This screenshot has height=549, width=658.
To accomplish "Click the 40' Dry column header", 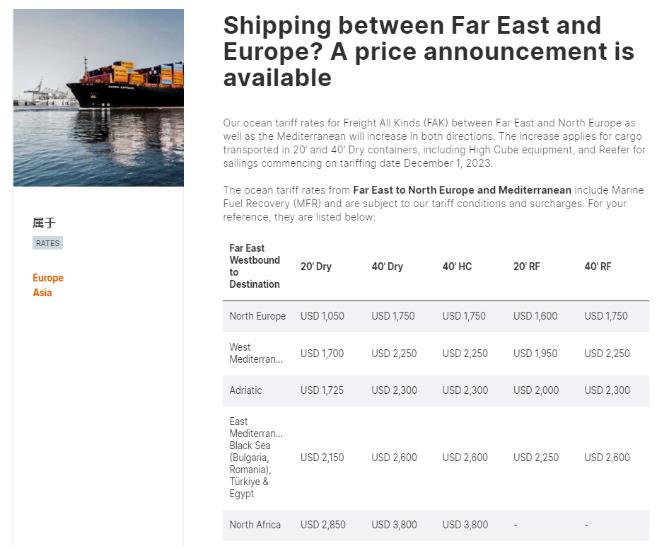I will tap(387, 267).
